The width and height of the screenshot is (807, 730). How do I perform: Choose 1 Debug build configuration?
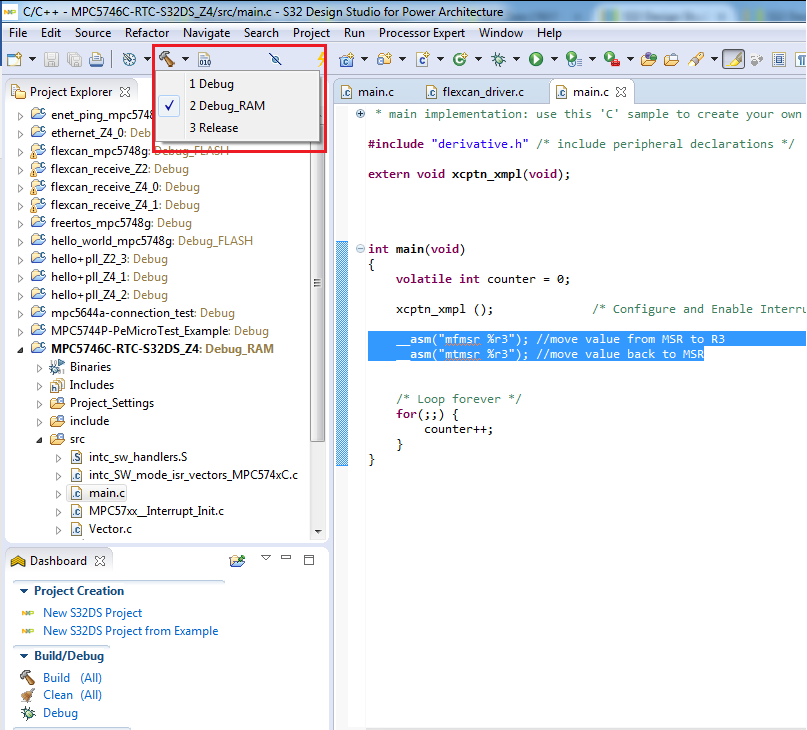click(237, 84)
